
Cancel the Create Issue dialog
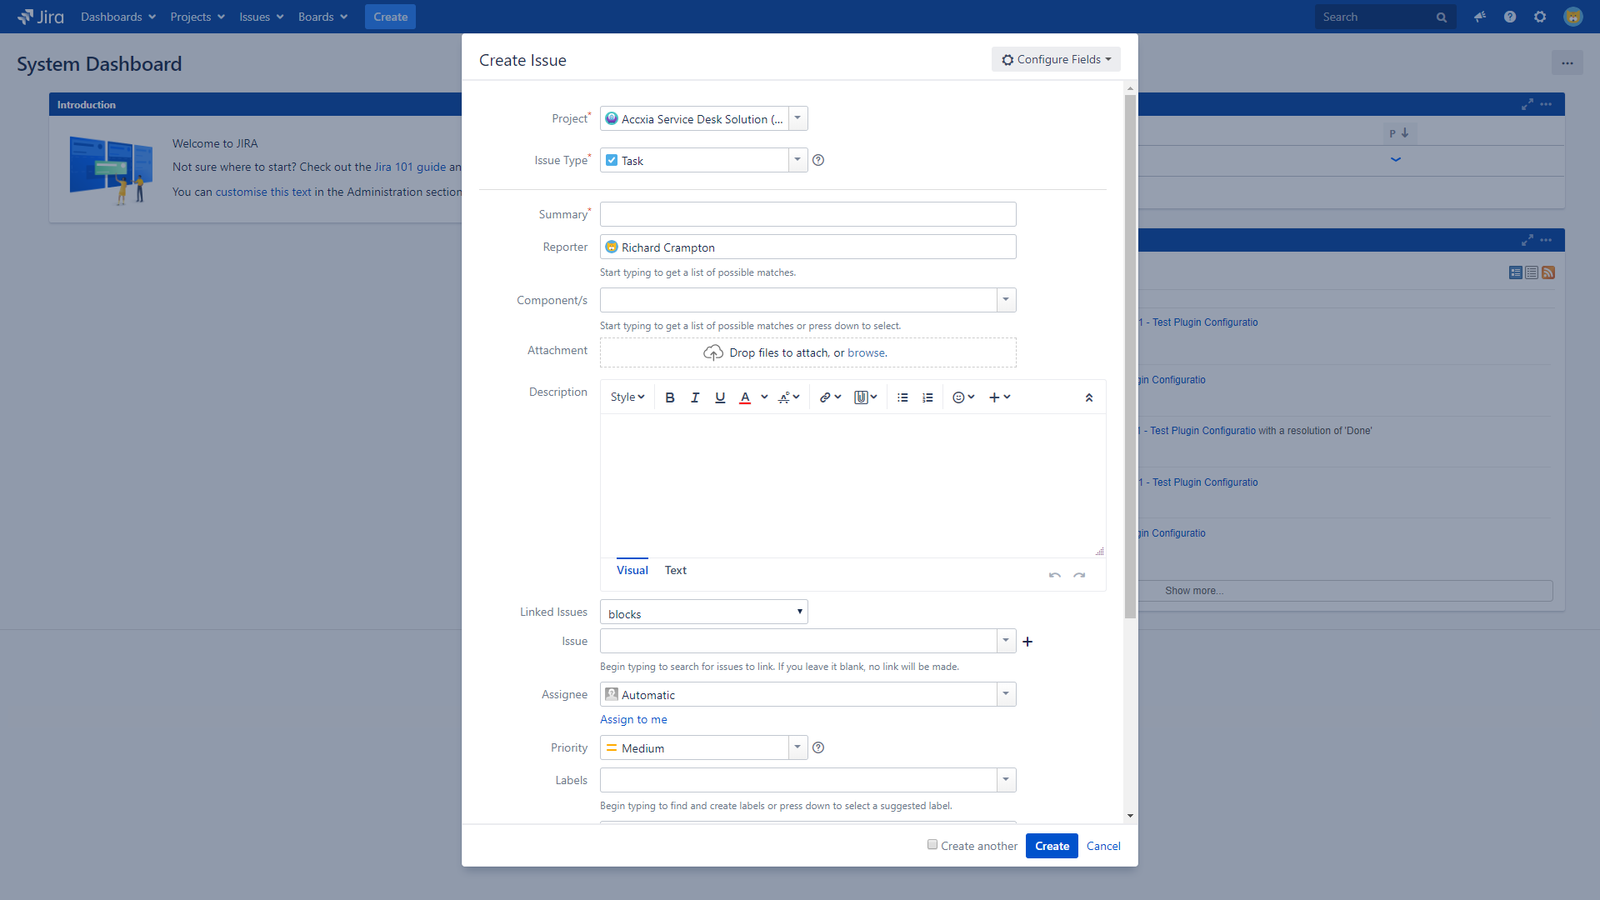(x=1103, y=846)
